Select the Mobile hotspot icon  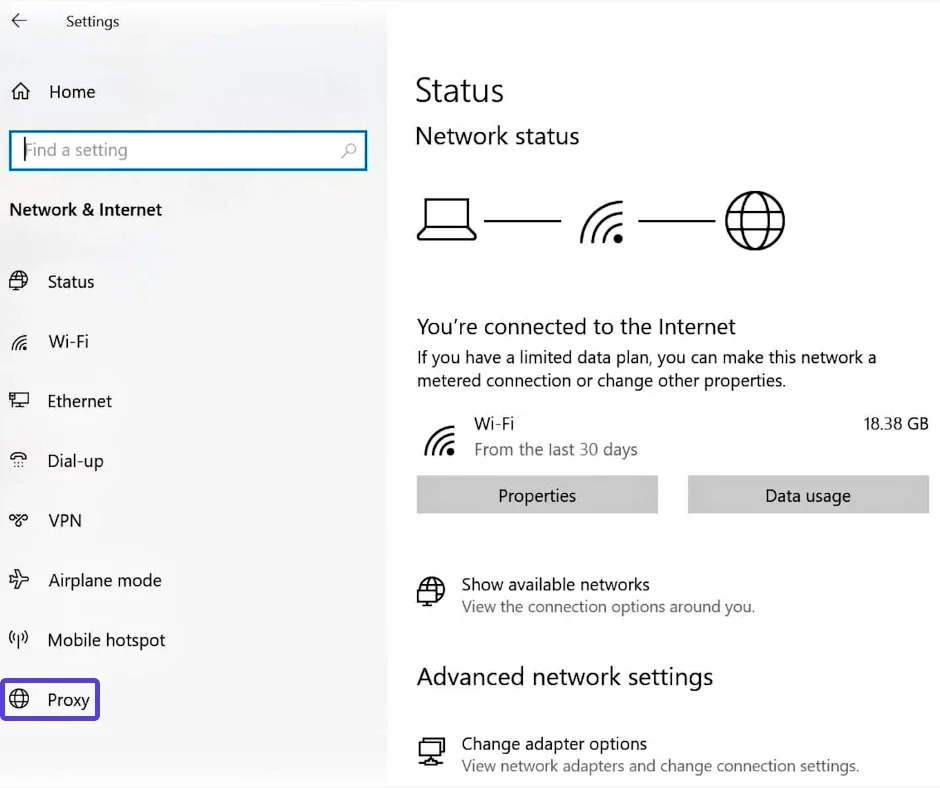[20, 641]
